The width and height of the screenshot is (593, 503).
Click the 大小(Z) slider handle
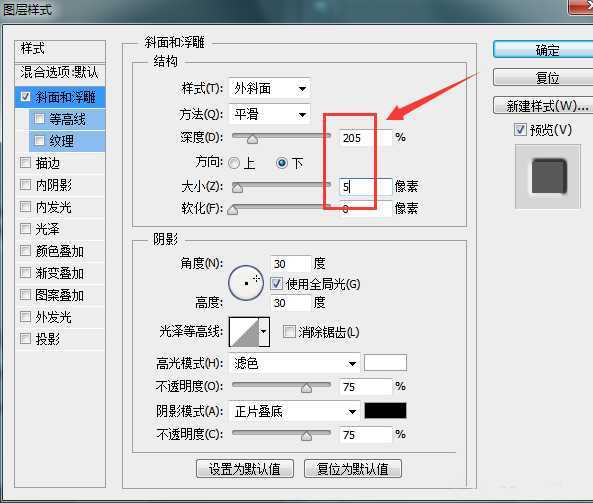pos(238,188)
